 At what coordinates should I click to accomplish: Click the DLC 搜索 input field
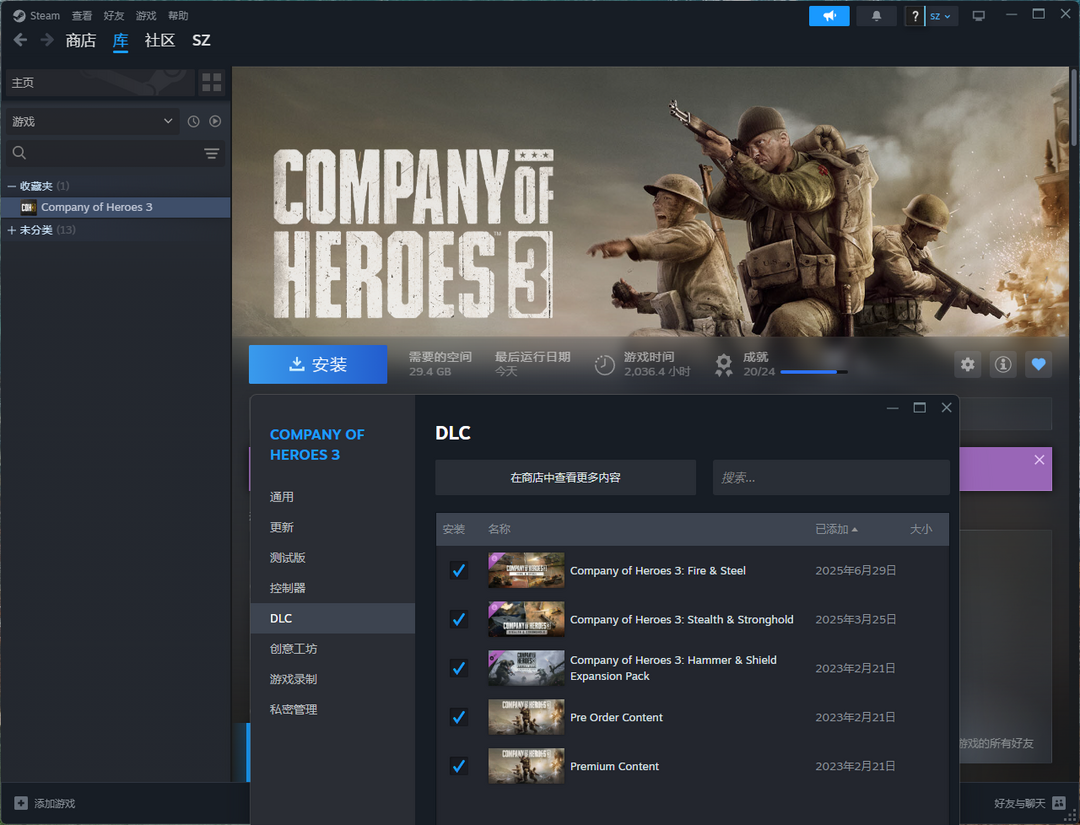tap(831, 477)
